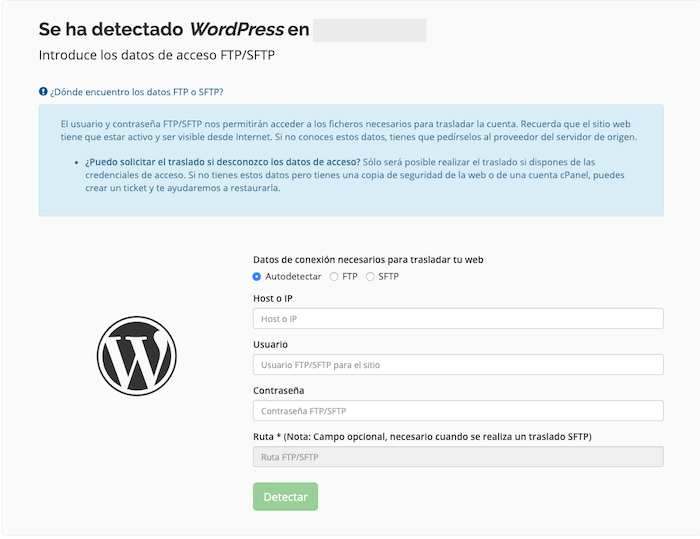The width and height of the screenshot is (700, 539).
Task: Click the 'Ruta *' optional field note label
Action: tap(429, 436)
